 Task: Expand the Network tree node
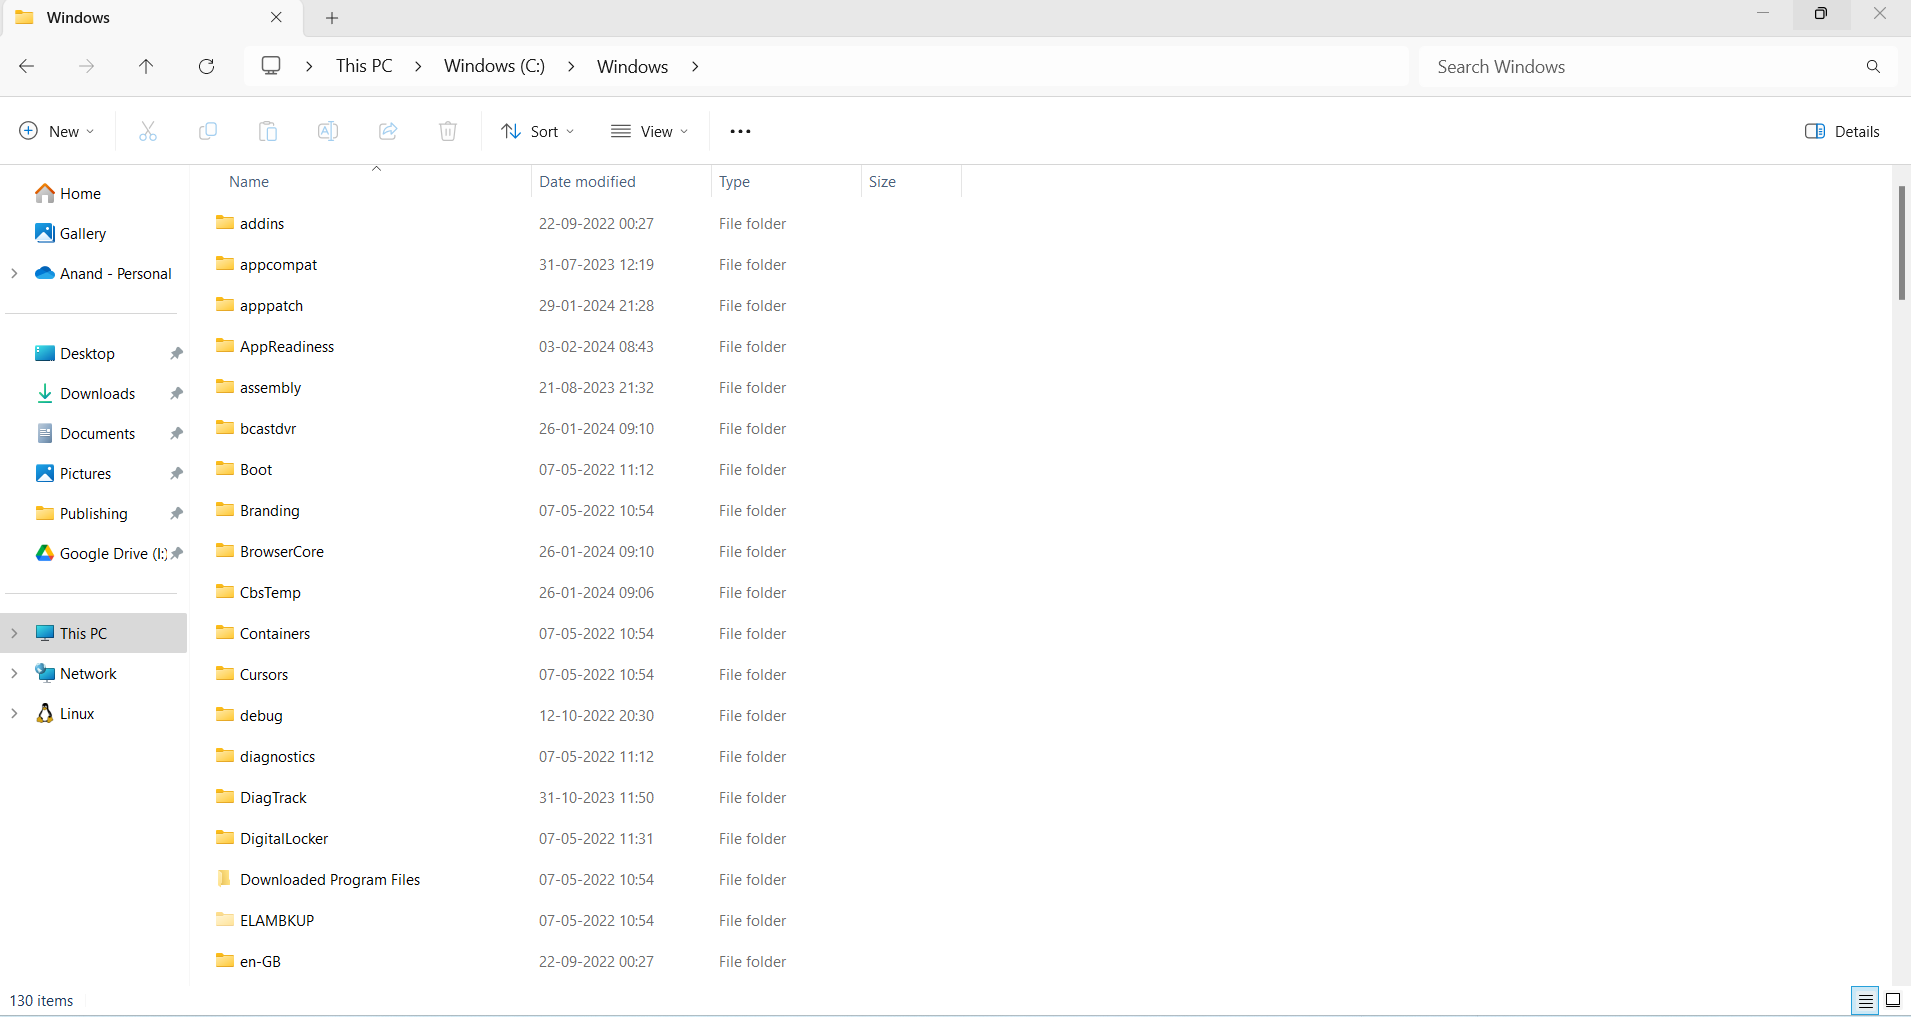point(14,673)
